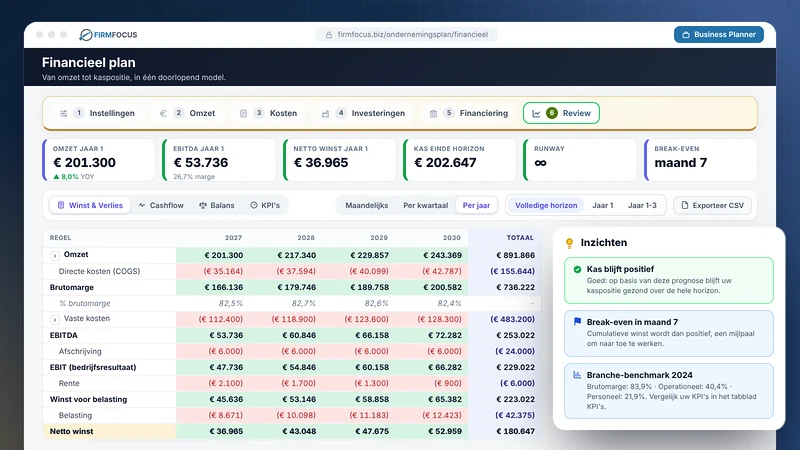Click the 2027 column header
800x450 pixels.
(233, 238)
